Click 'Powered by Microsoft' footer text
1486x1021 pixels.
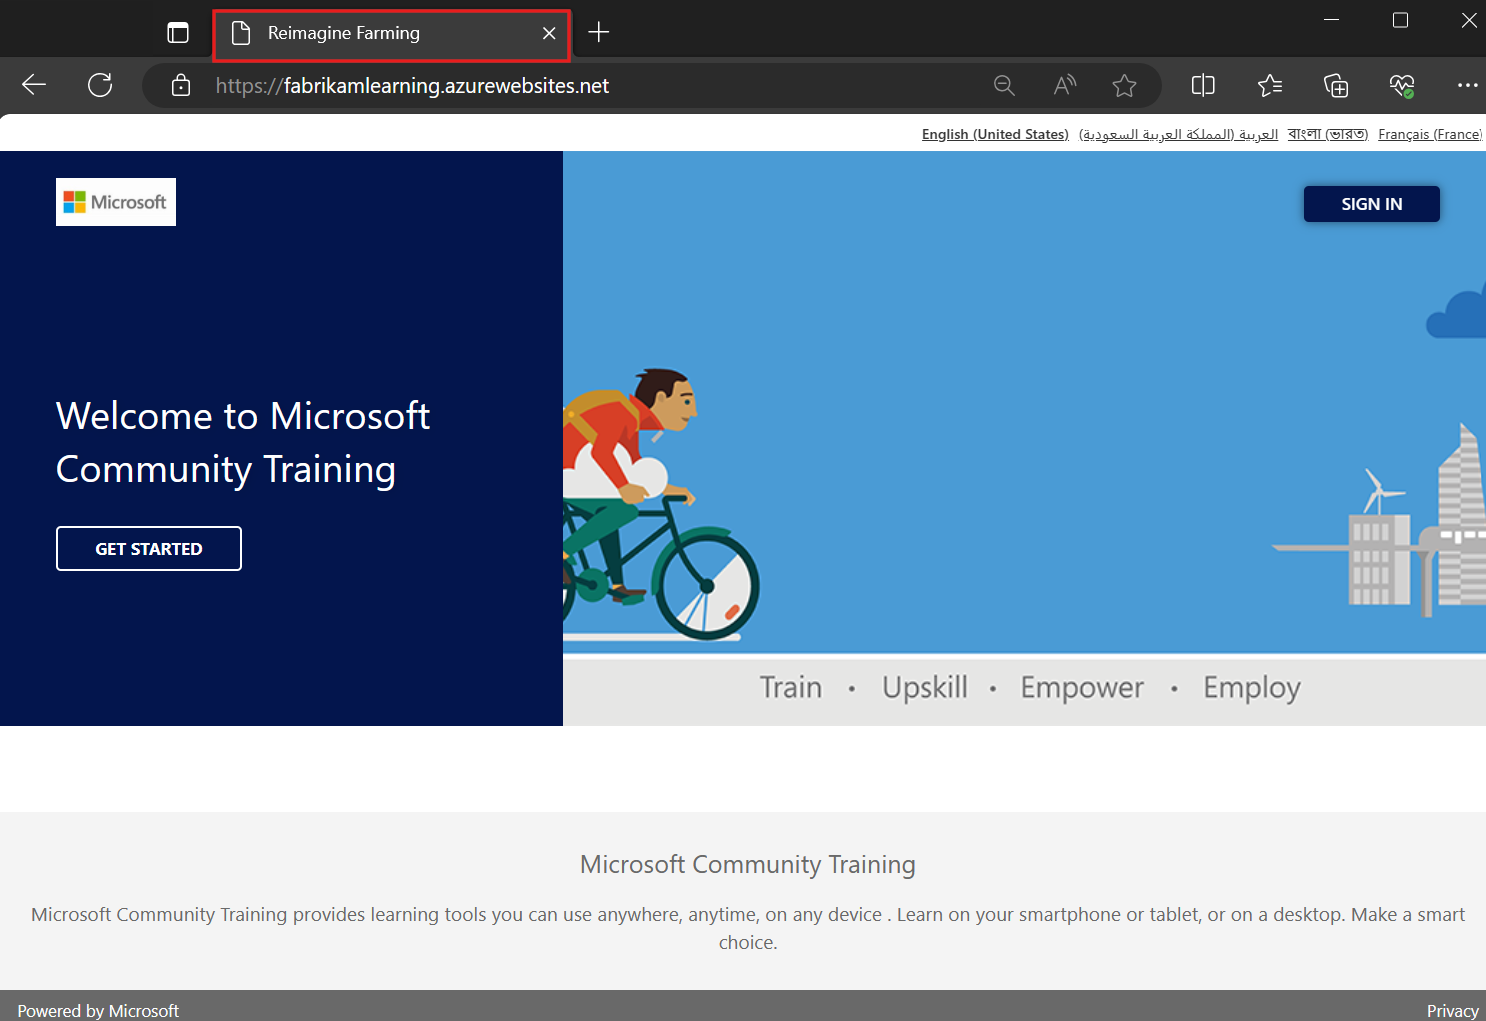click(98, 1011)
